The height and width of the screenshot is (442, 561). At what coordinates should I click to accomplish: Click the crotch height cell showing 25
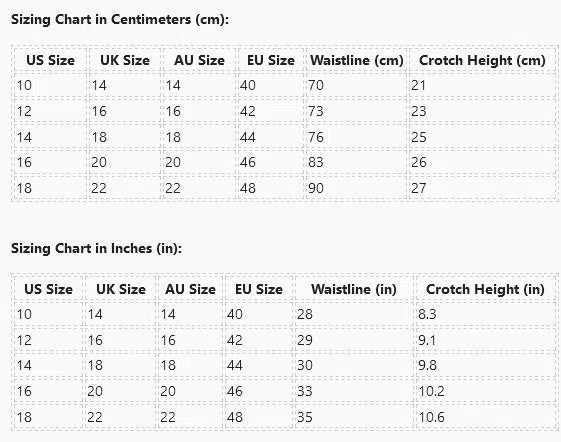[x=482, y=137]
